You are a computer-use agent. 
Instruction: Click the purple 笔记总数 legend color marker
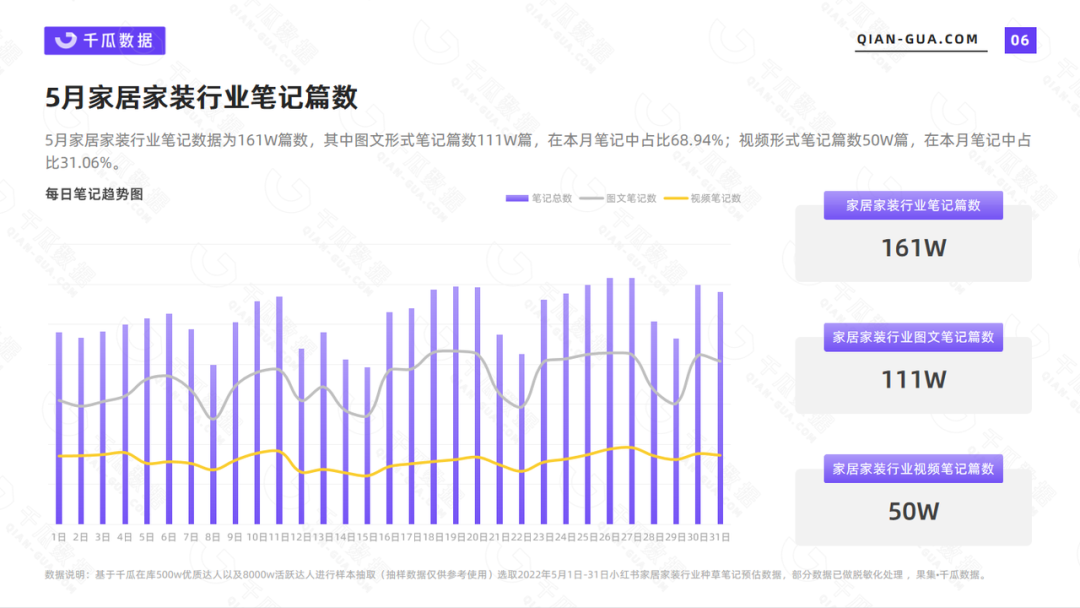pos(517,198)
